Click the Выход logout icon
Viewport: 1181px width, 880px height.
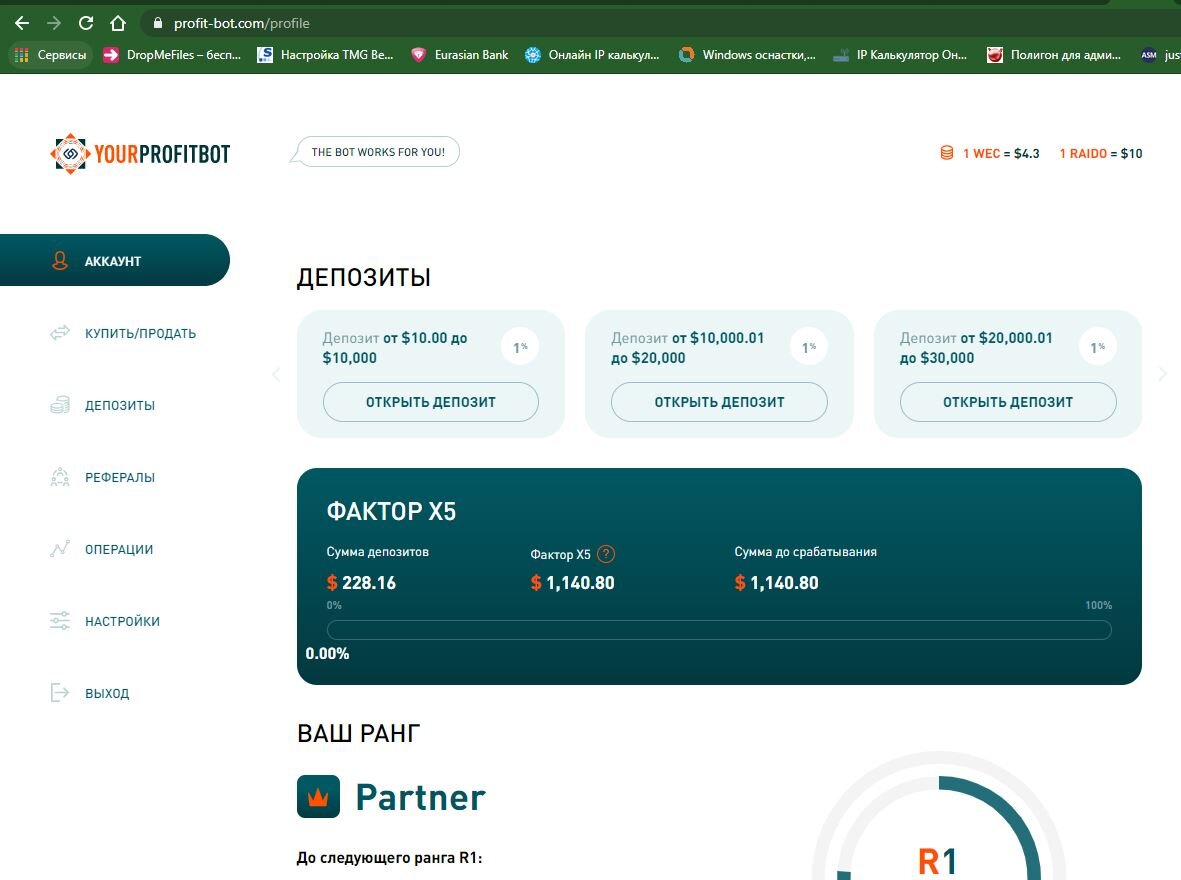pyautogui.click(x=60, y=693)
